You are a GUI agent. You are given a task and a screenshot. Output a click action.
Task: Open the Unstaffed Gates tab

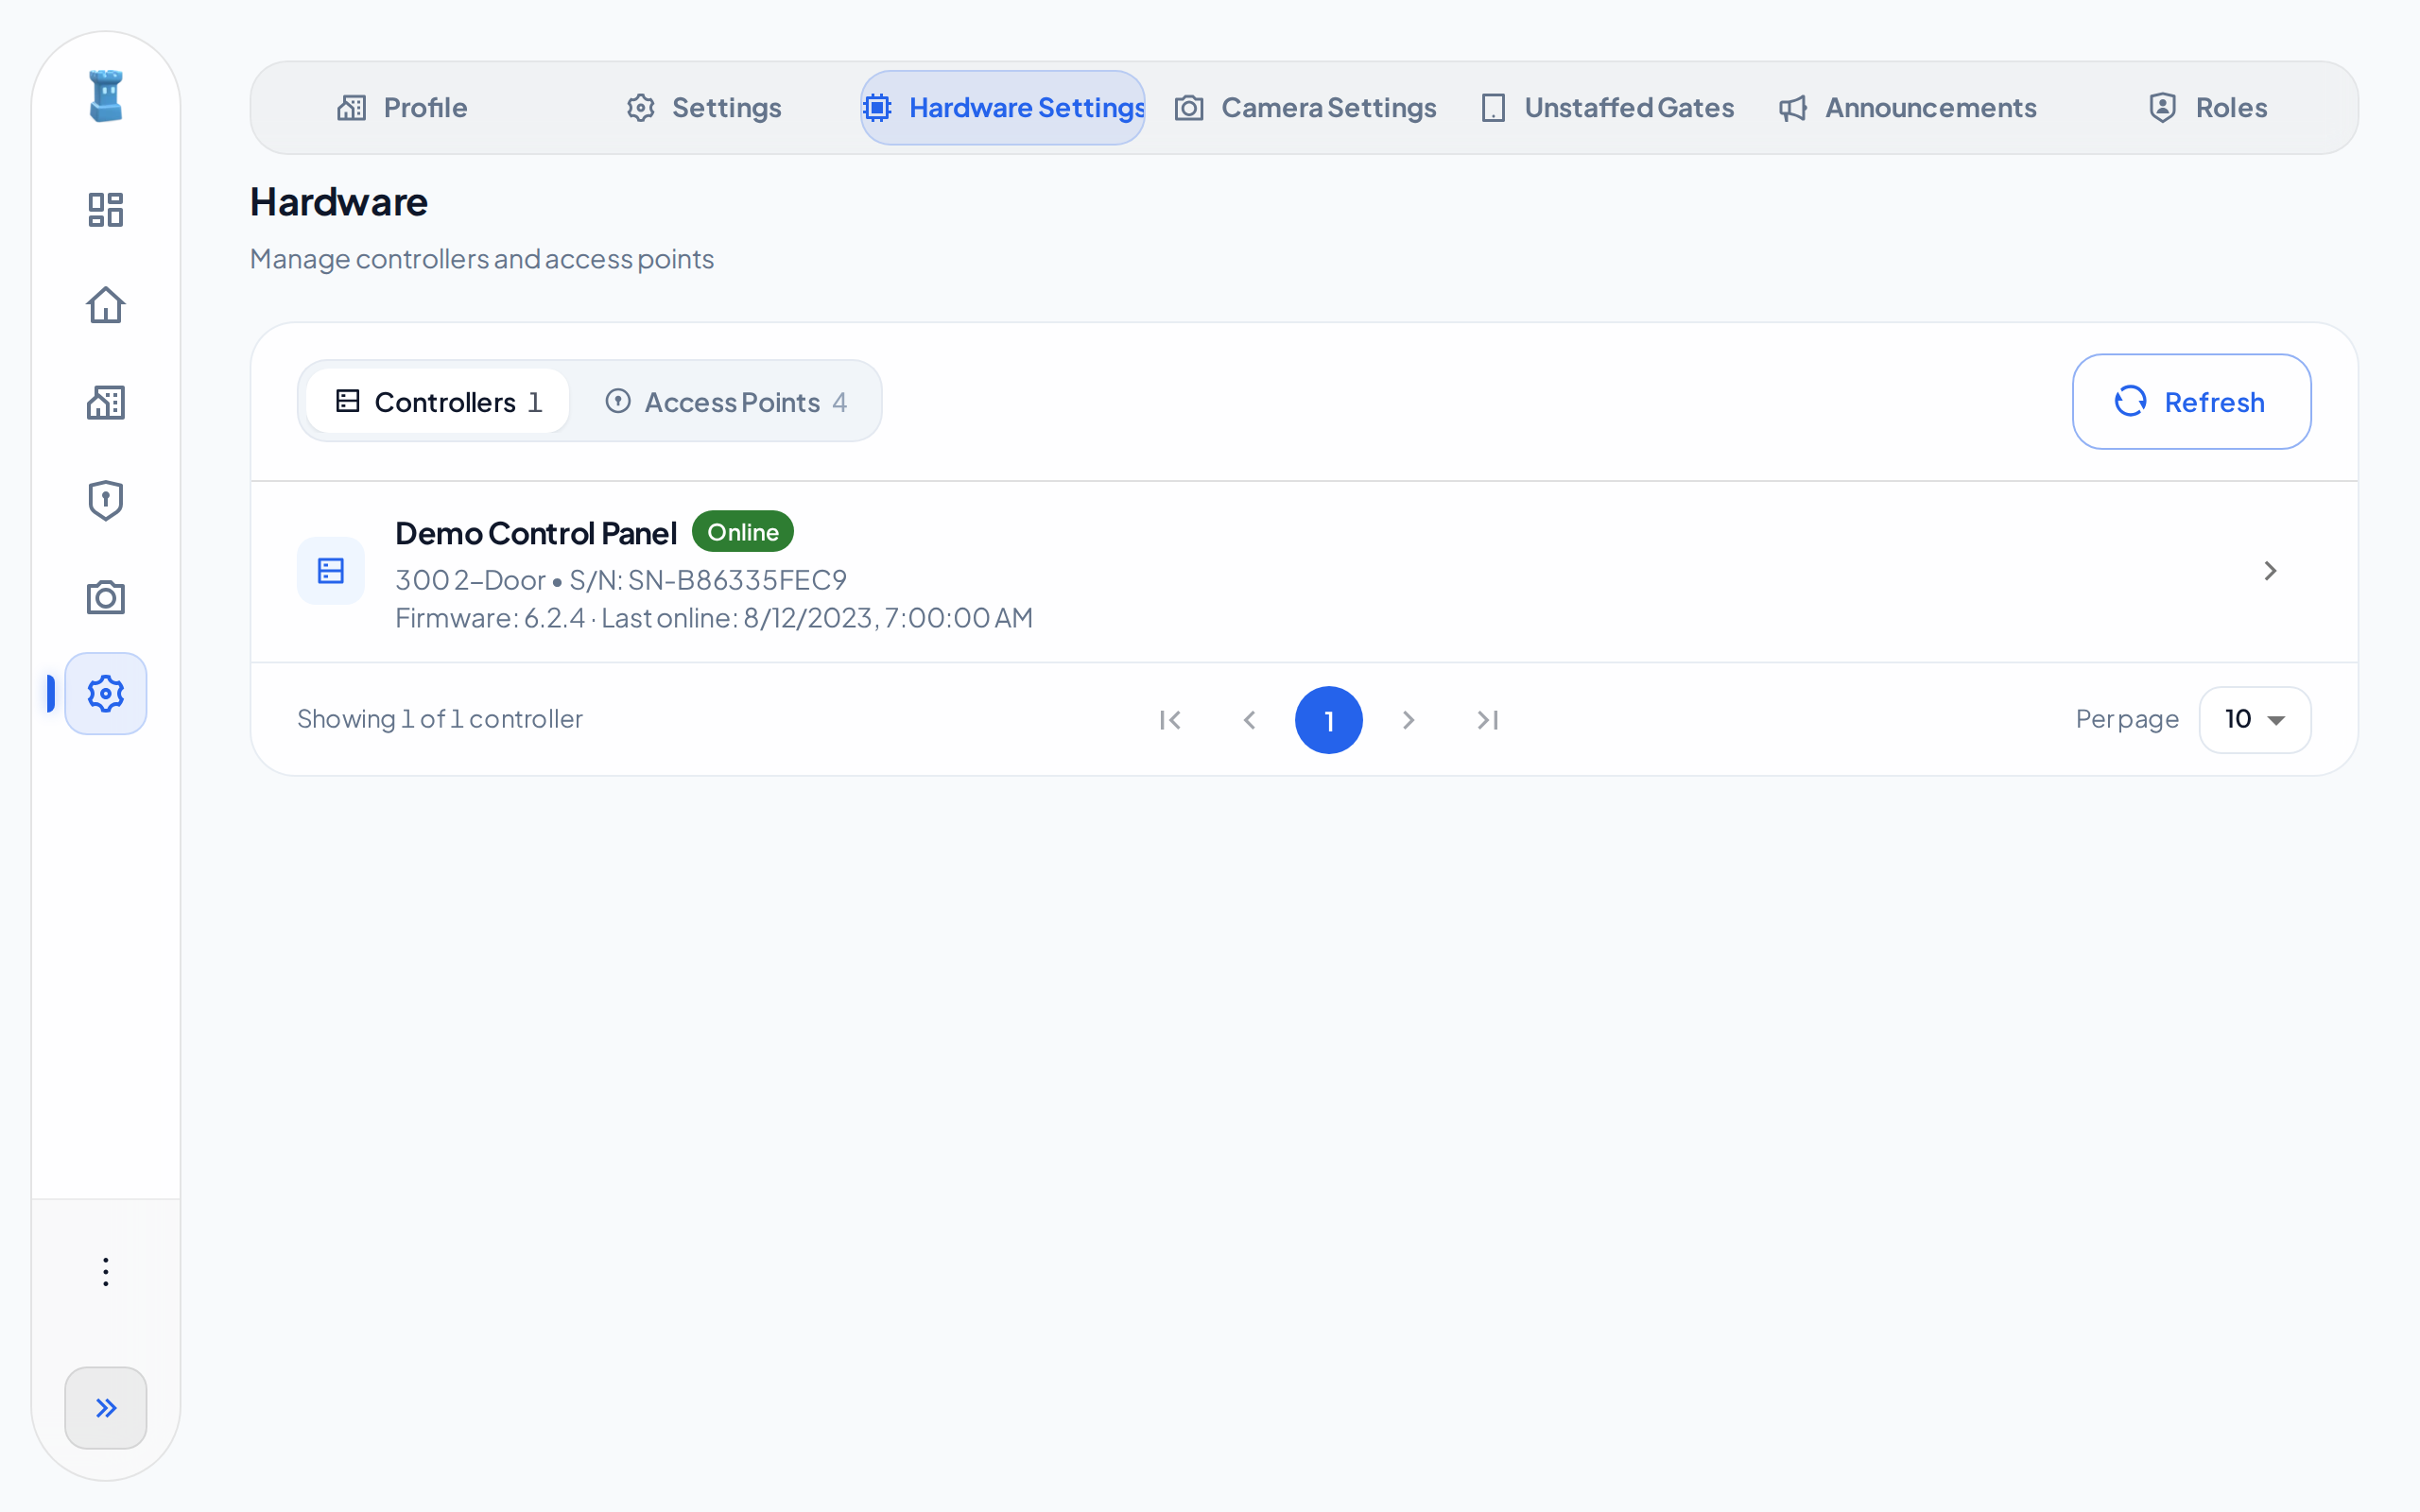click(x=1607, y=107)
